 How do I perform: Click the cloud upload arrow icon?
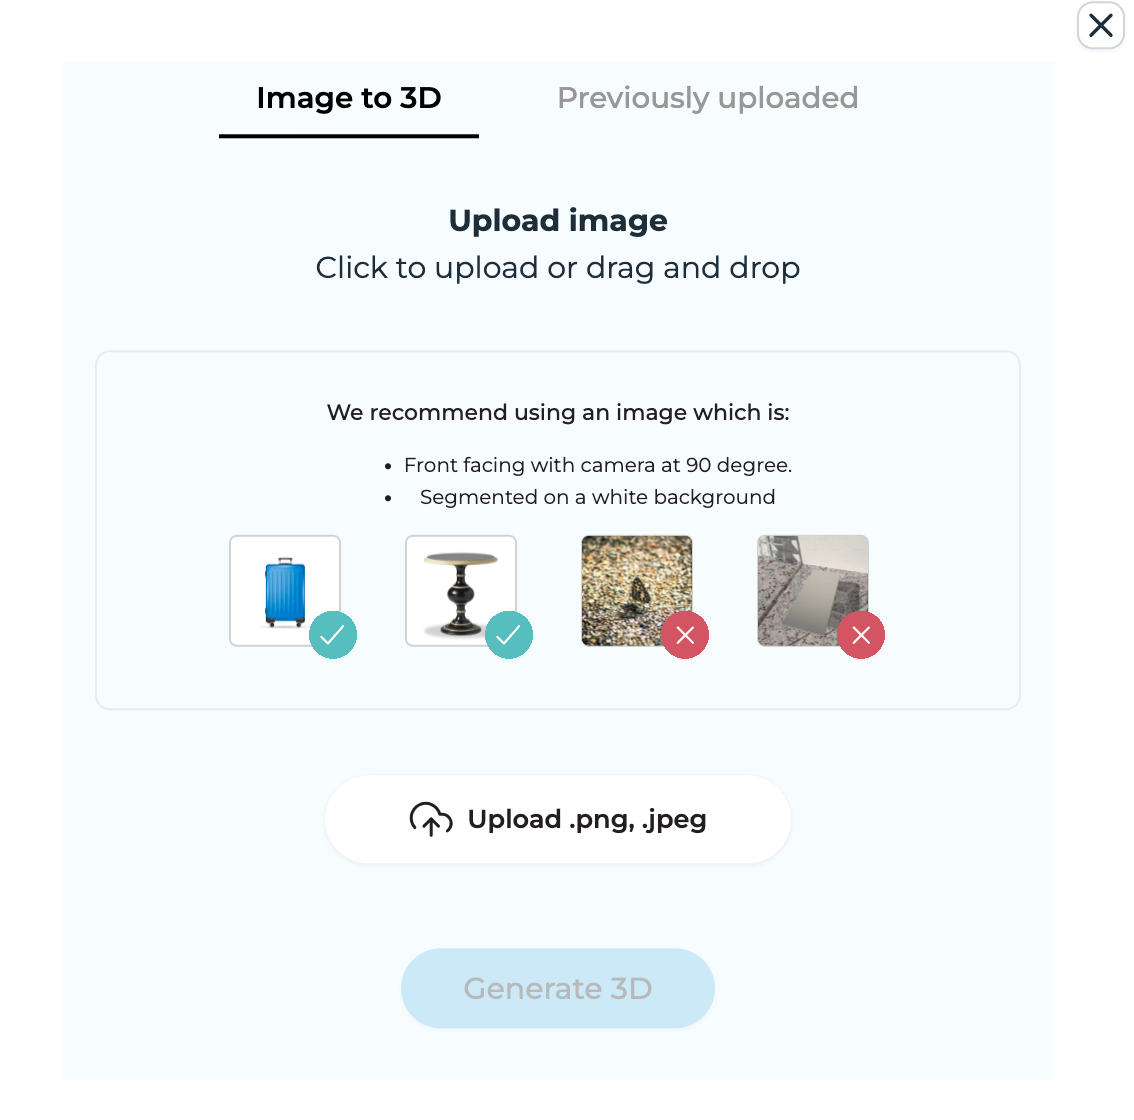click(x=431, y=819)
